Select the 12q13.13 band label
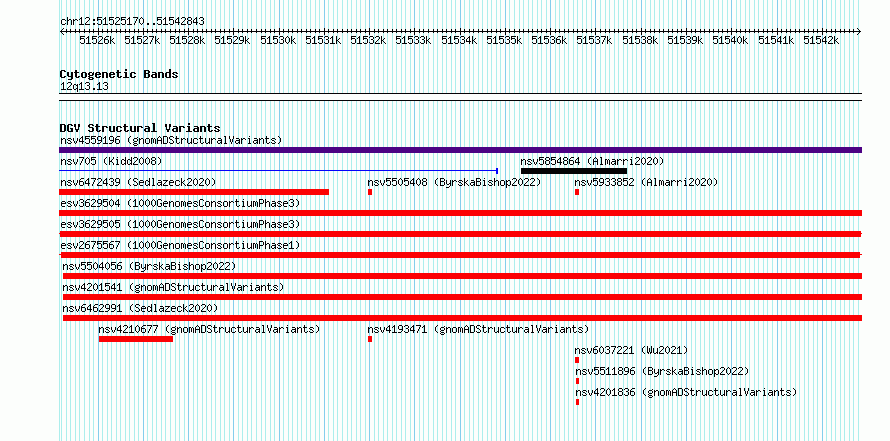The height and width of the screenshot is (441, 890). (x=84, y=87)
